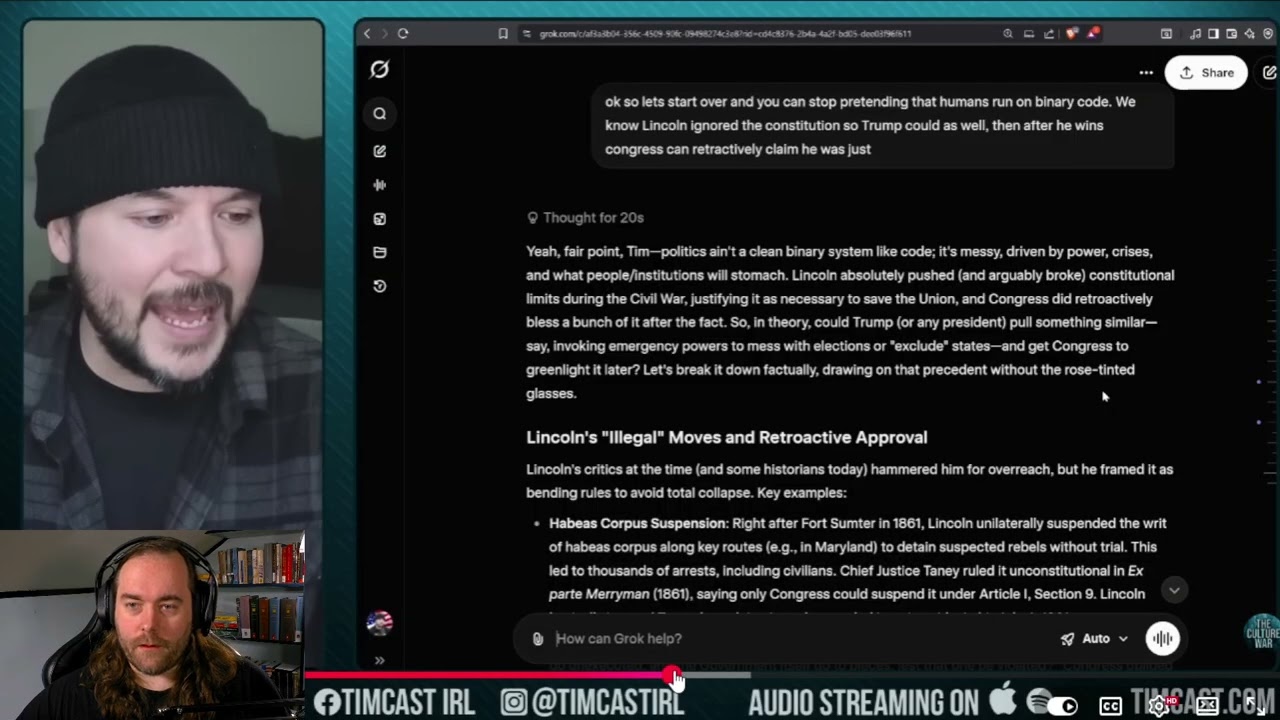This screenshot has width=1280, height=720.
Task: Click the zoom magnifier icon in address bar
Action: coord(1008,33)
